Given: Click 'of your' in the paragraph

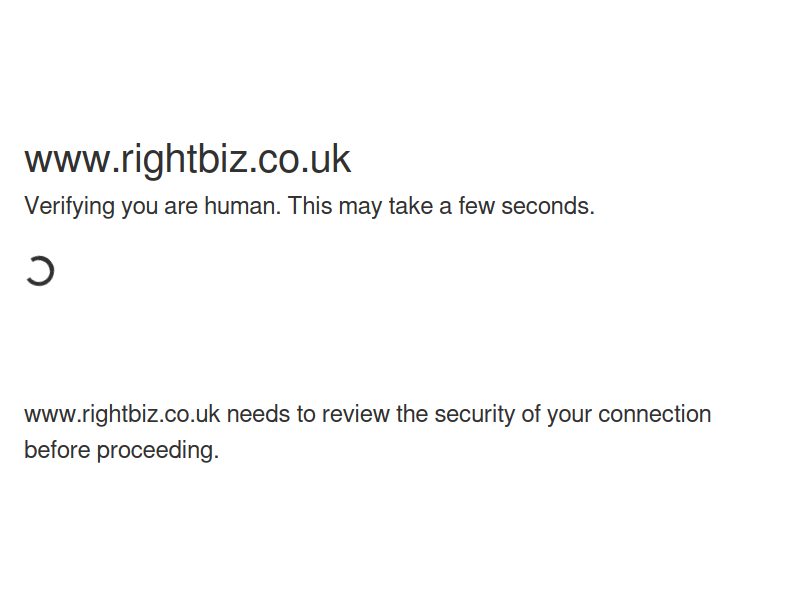Looking at the screenshot, I should click(x=556, y=414).
